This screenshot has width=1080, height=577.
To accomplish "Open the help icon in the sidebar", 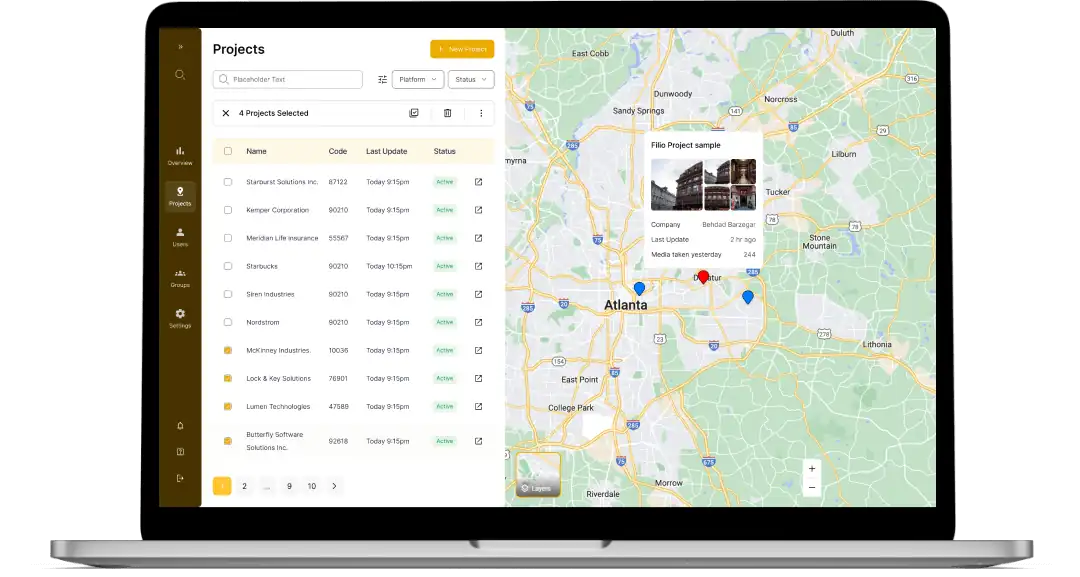I will pos(180,452).
